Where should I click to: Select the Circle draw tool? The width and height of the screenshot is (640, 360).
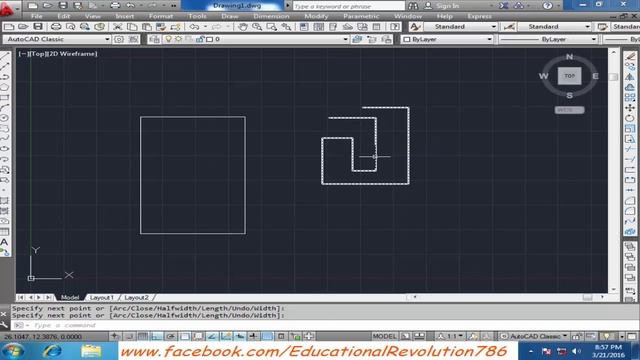(x=4, y=118)
